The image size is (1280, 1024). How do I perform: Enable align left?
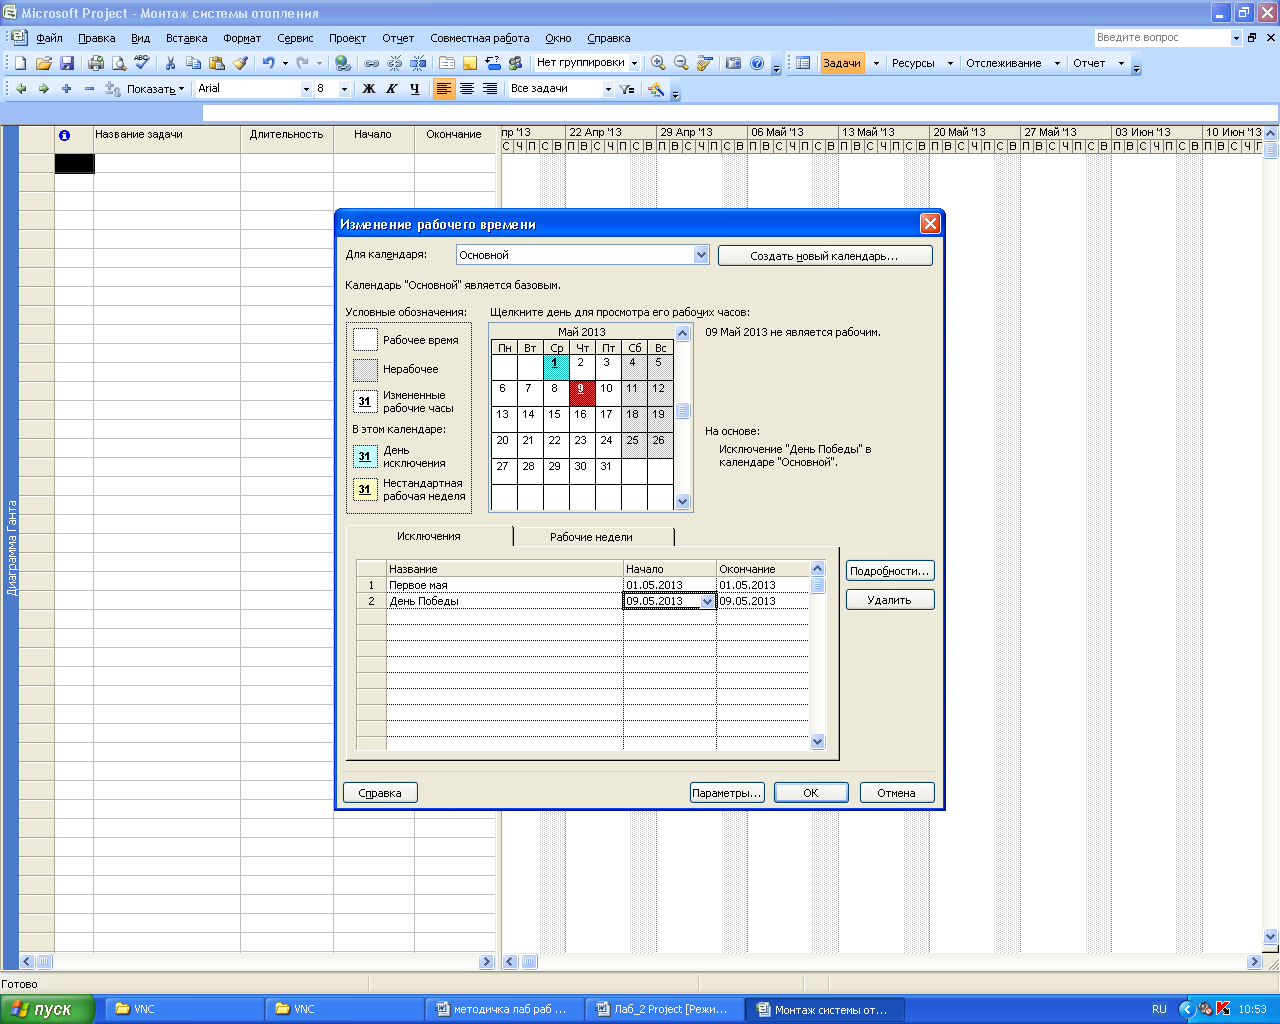(x=444, y=89)
